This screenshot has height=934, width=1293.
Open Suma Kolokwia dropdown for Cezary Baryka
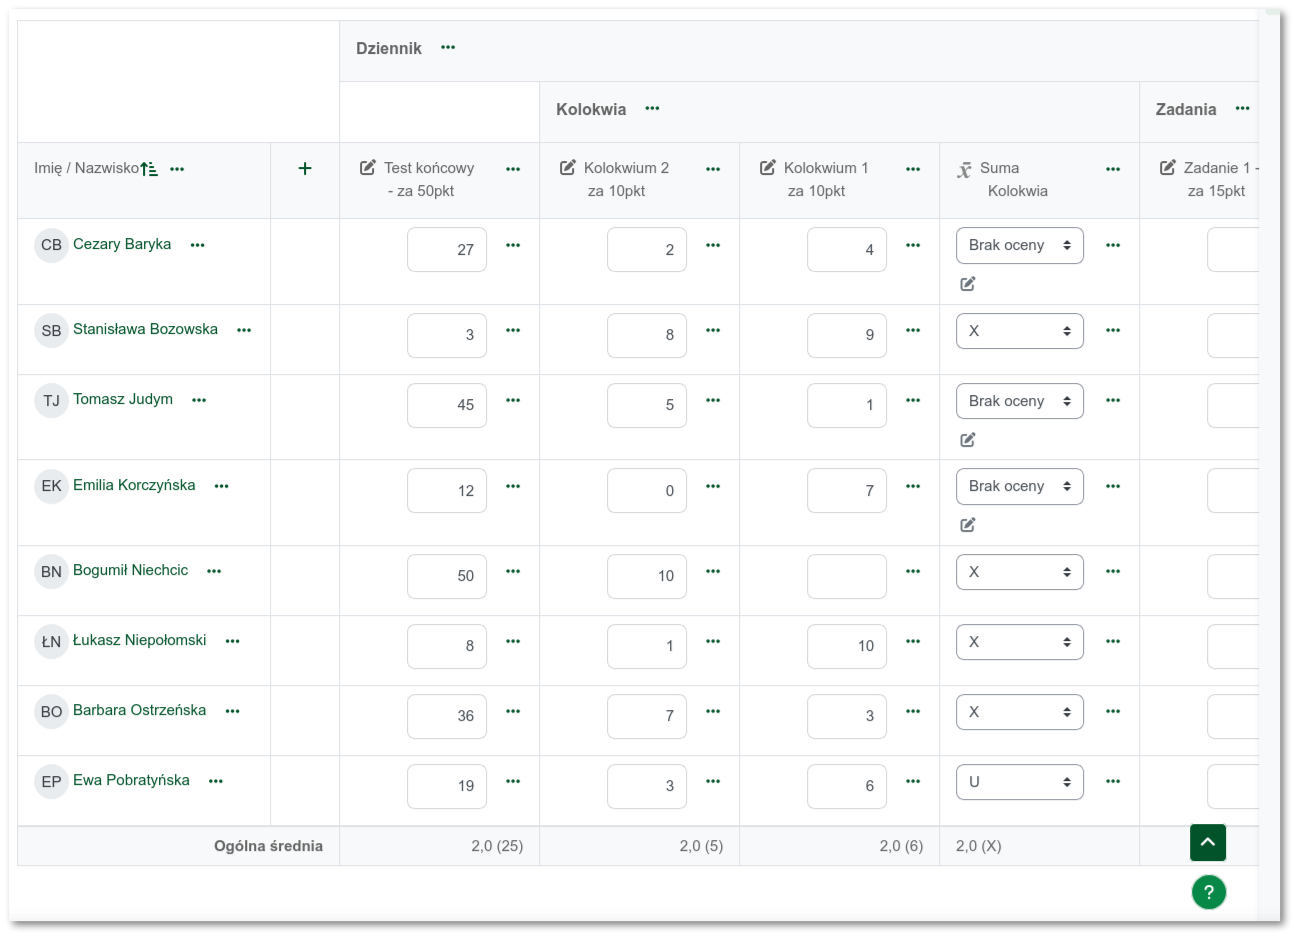click(x=1019, y=246)
